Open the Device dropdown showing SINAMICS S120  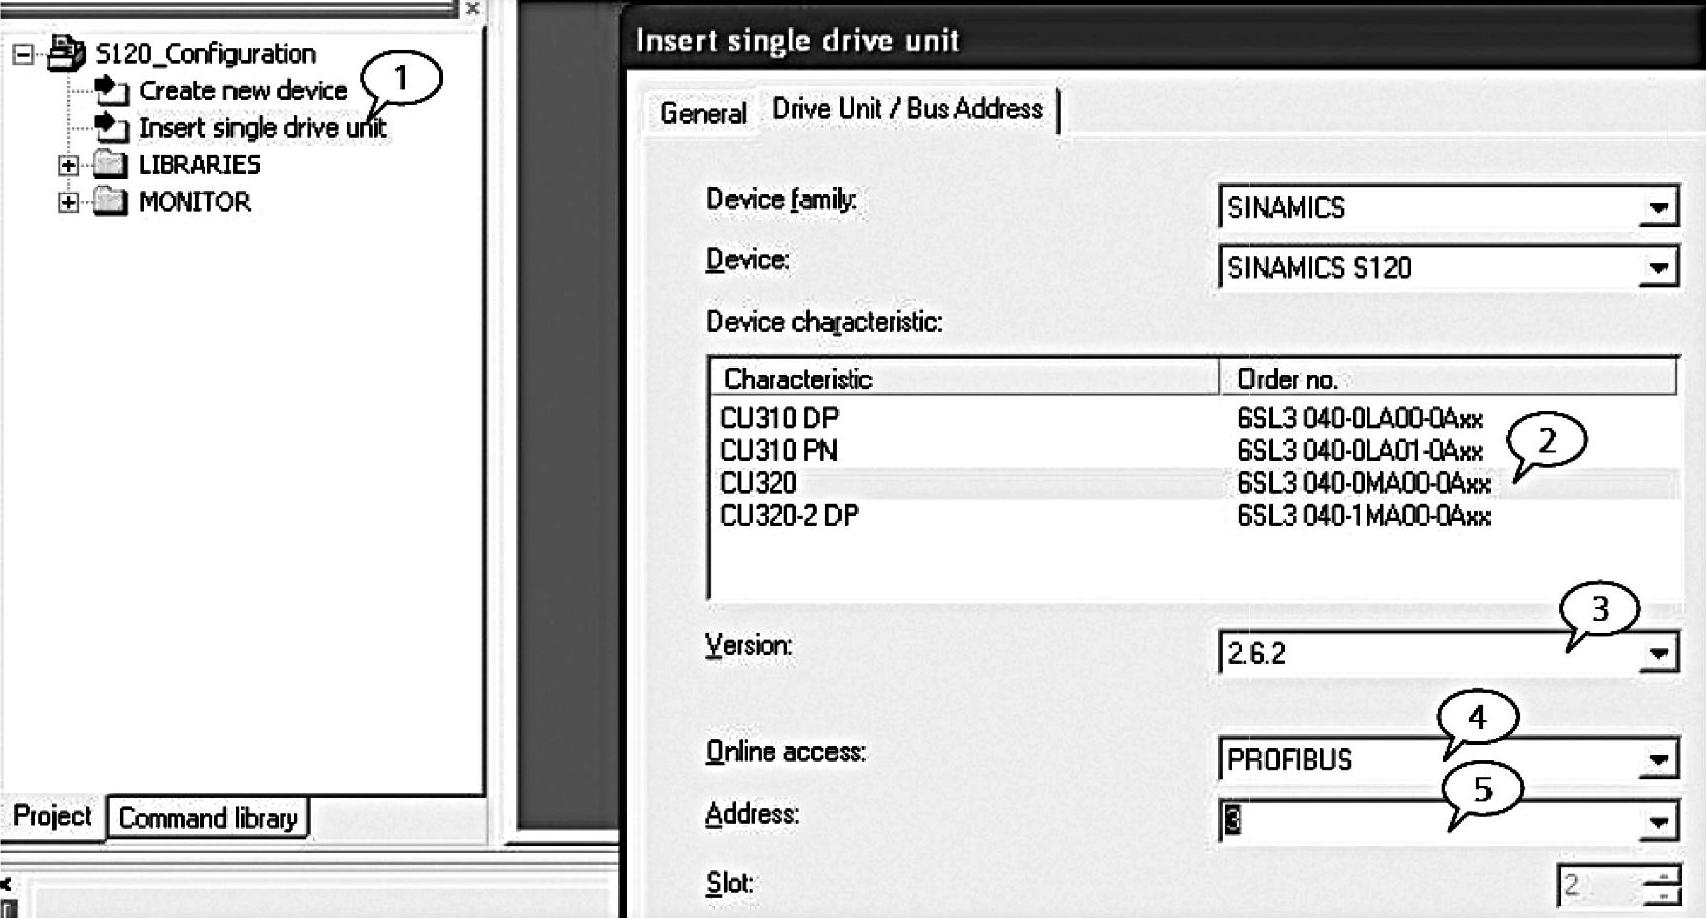(x=1659, y=268)
